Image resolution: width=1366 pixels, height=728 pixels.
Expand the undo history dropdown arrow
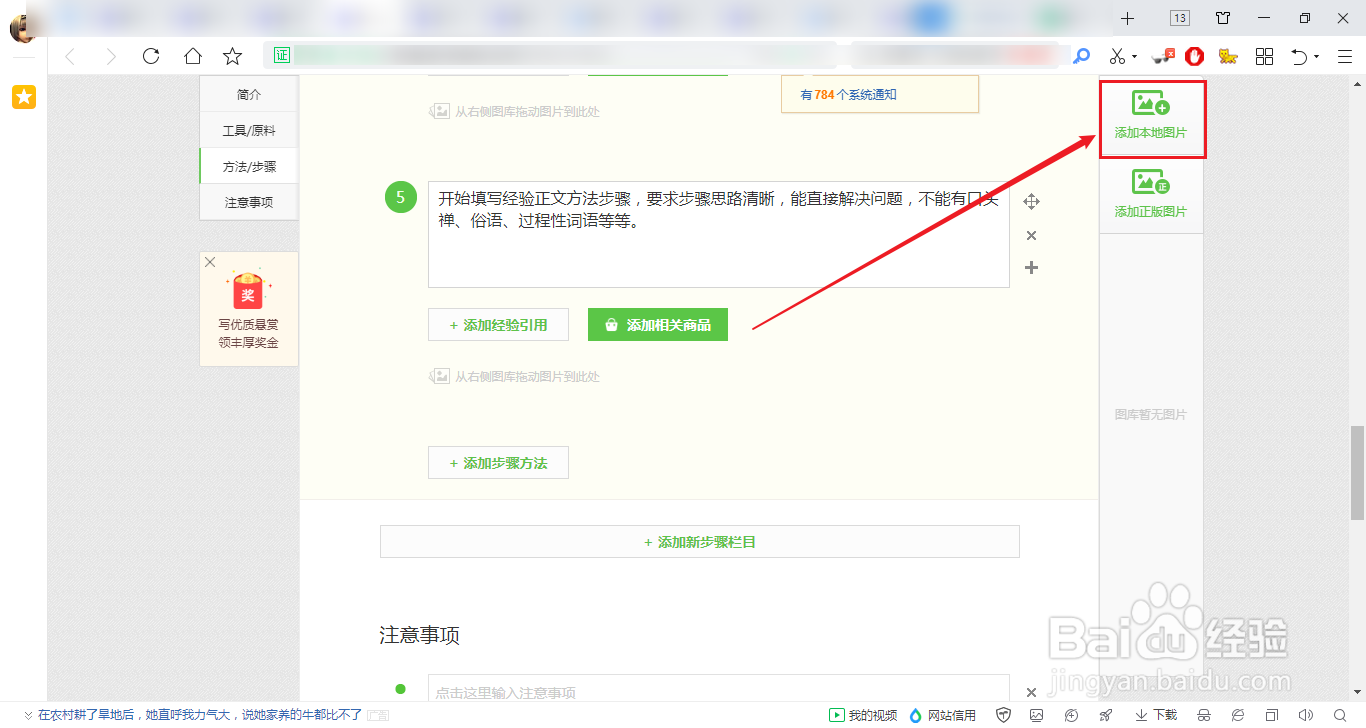point(1318,57)
